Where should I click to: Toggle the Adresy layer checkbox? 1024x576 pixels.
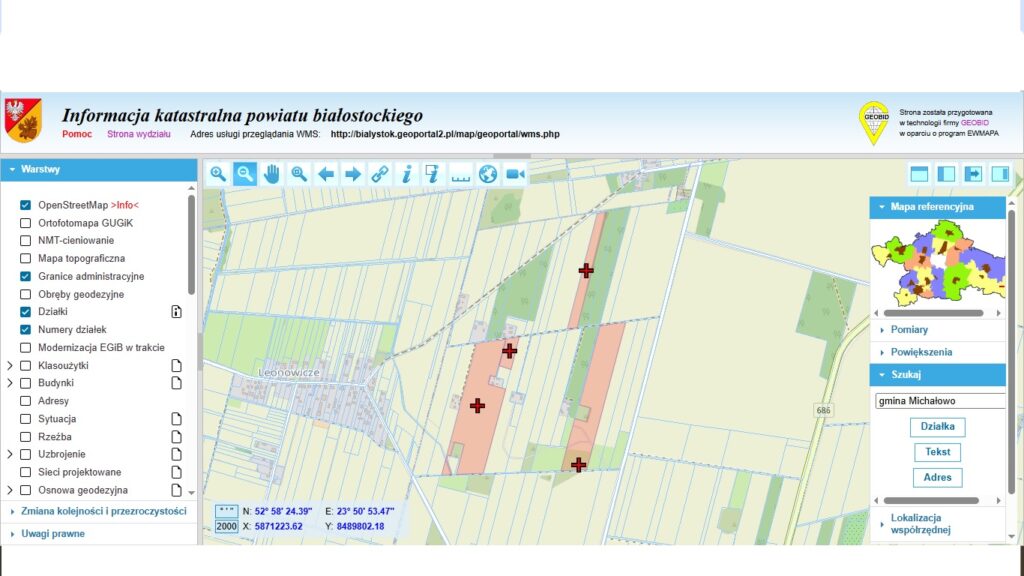26,401
